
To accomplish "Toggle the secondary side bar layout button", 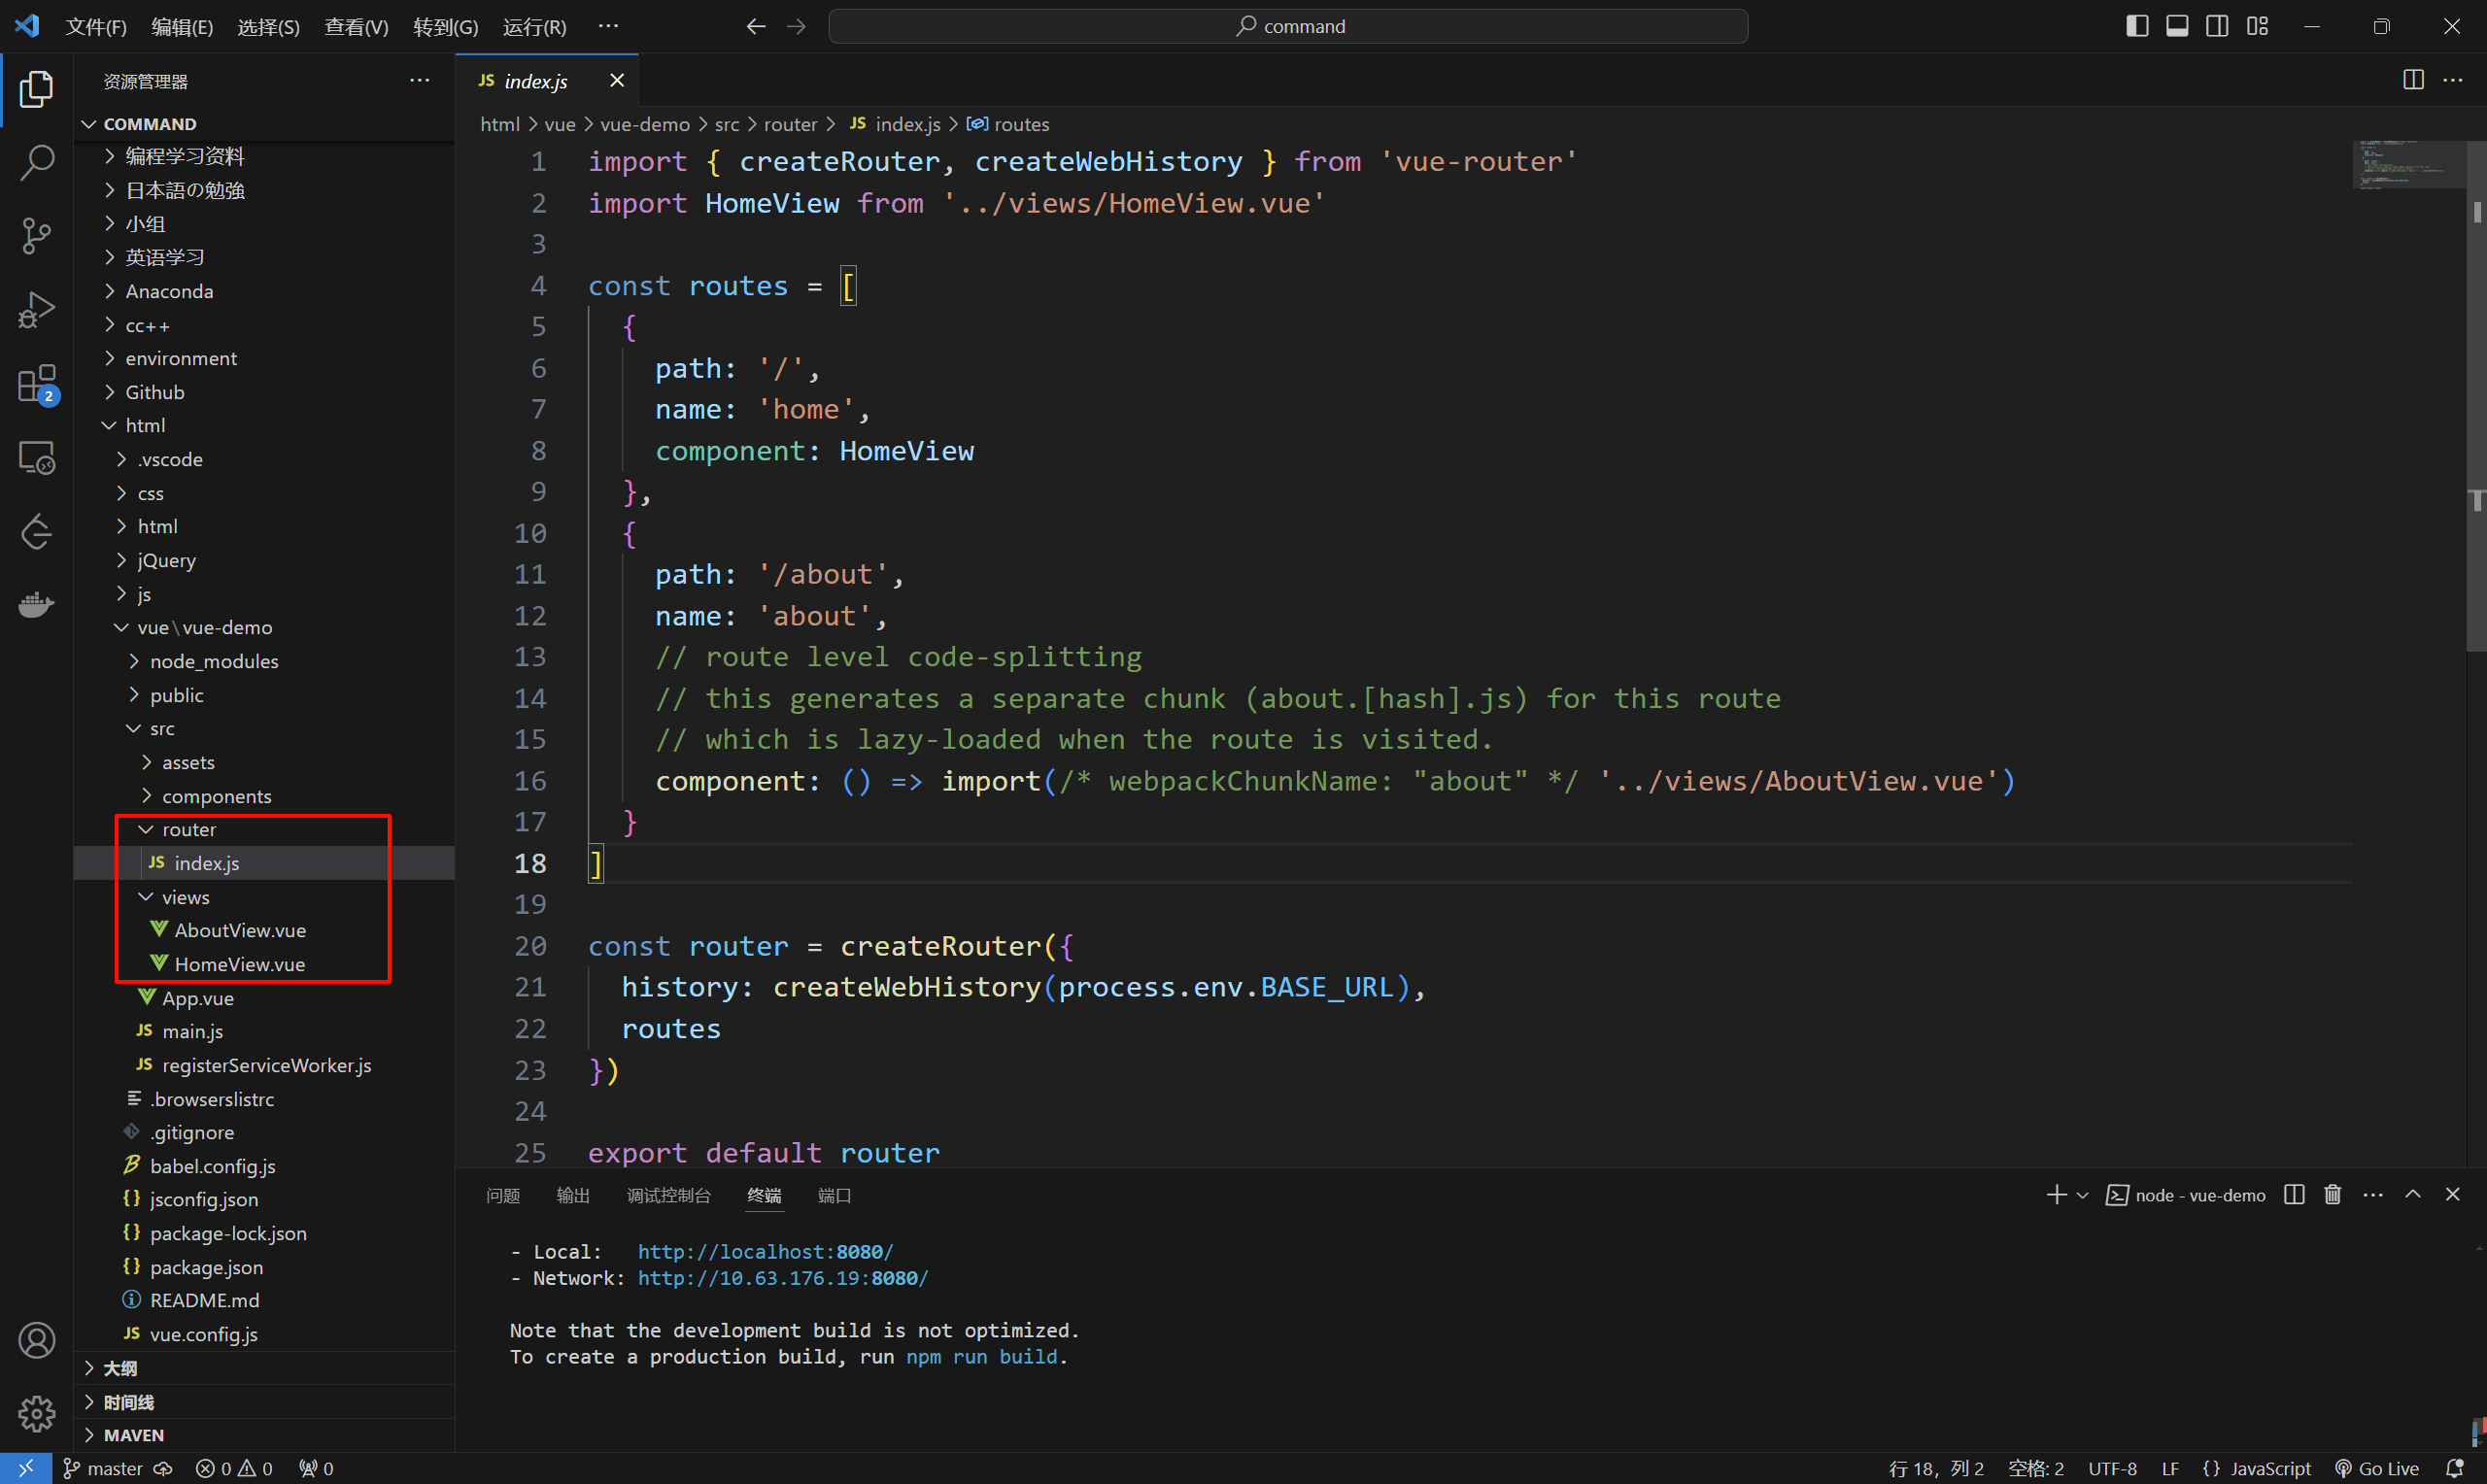I will 2217,26.
